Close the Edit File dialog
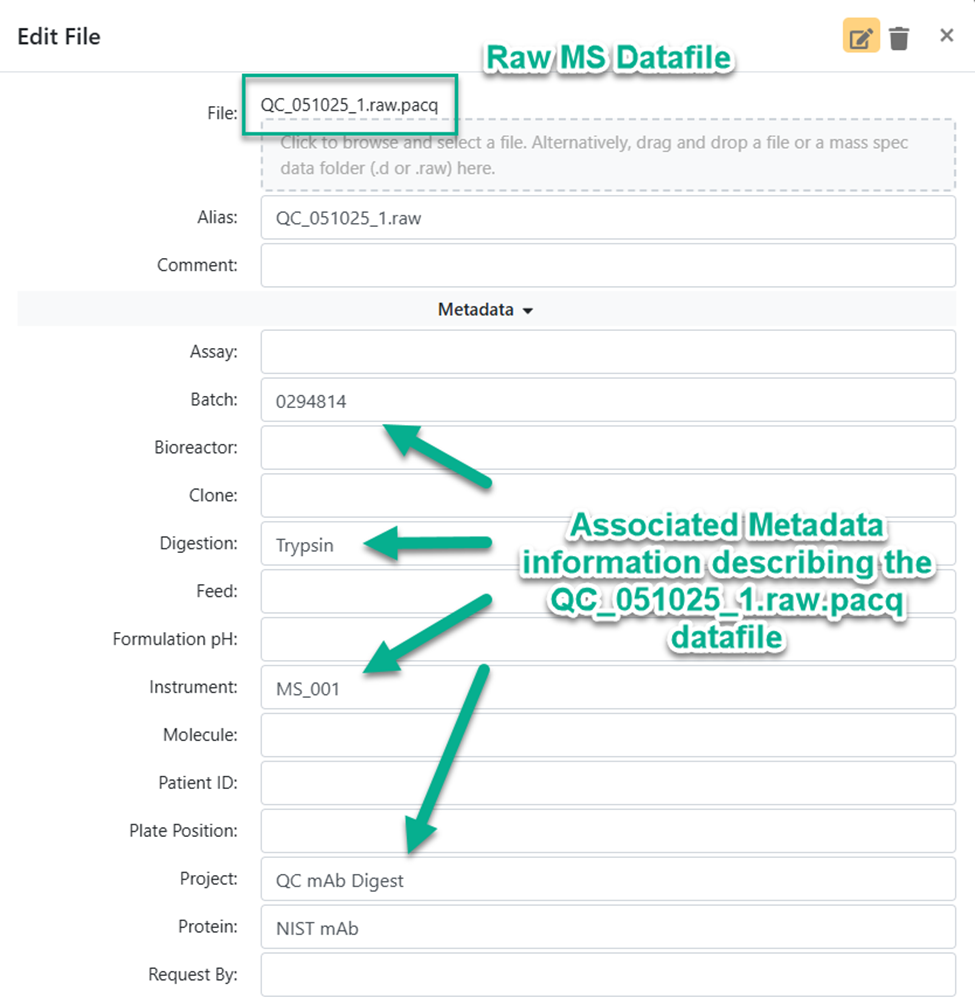 click(946, 36)
